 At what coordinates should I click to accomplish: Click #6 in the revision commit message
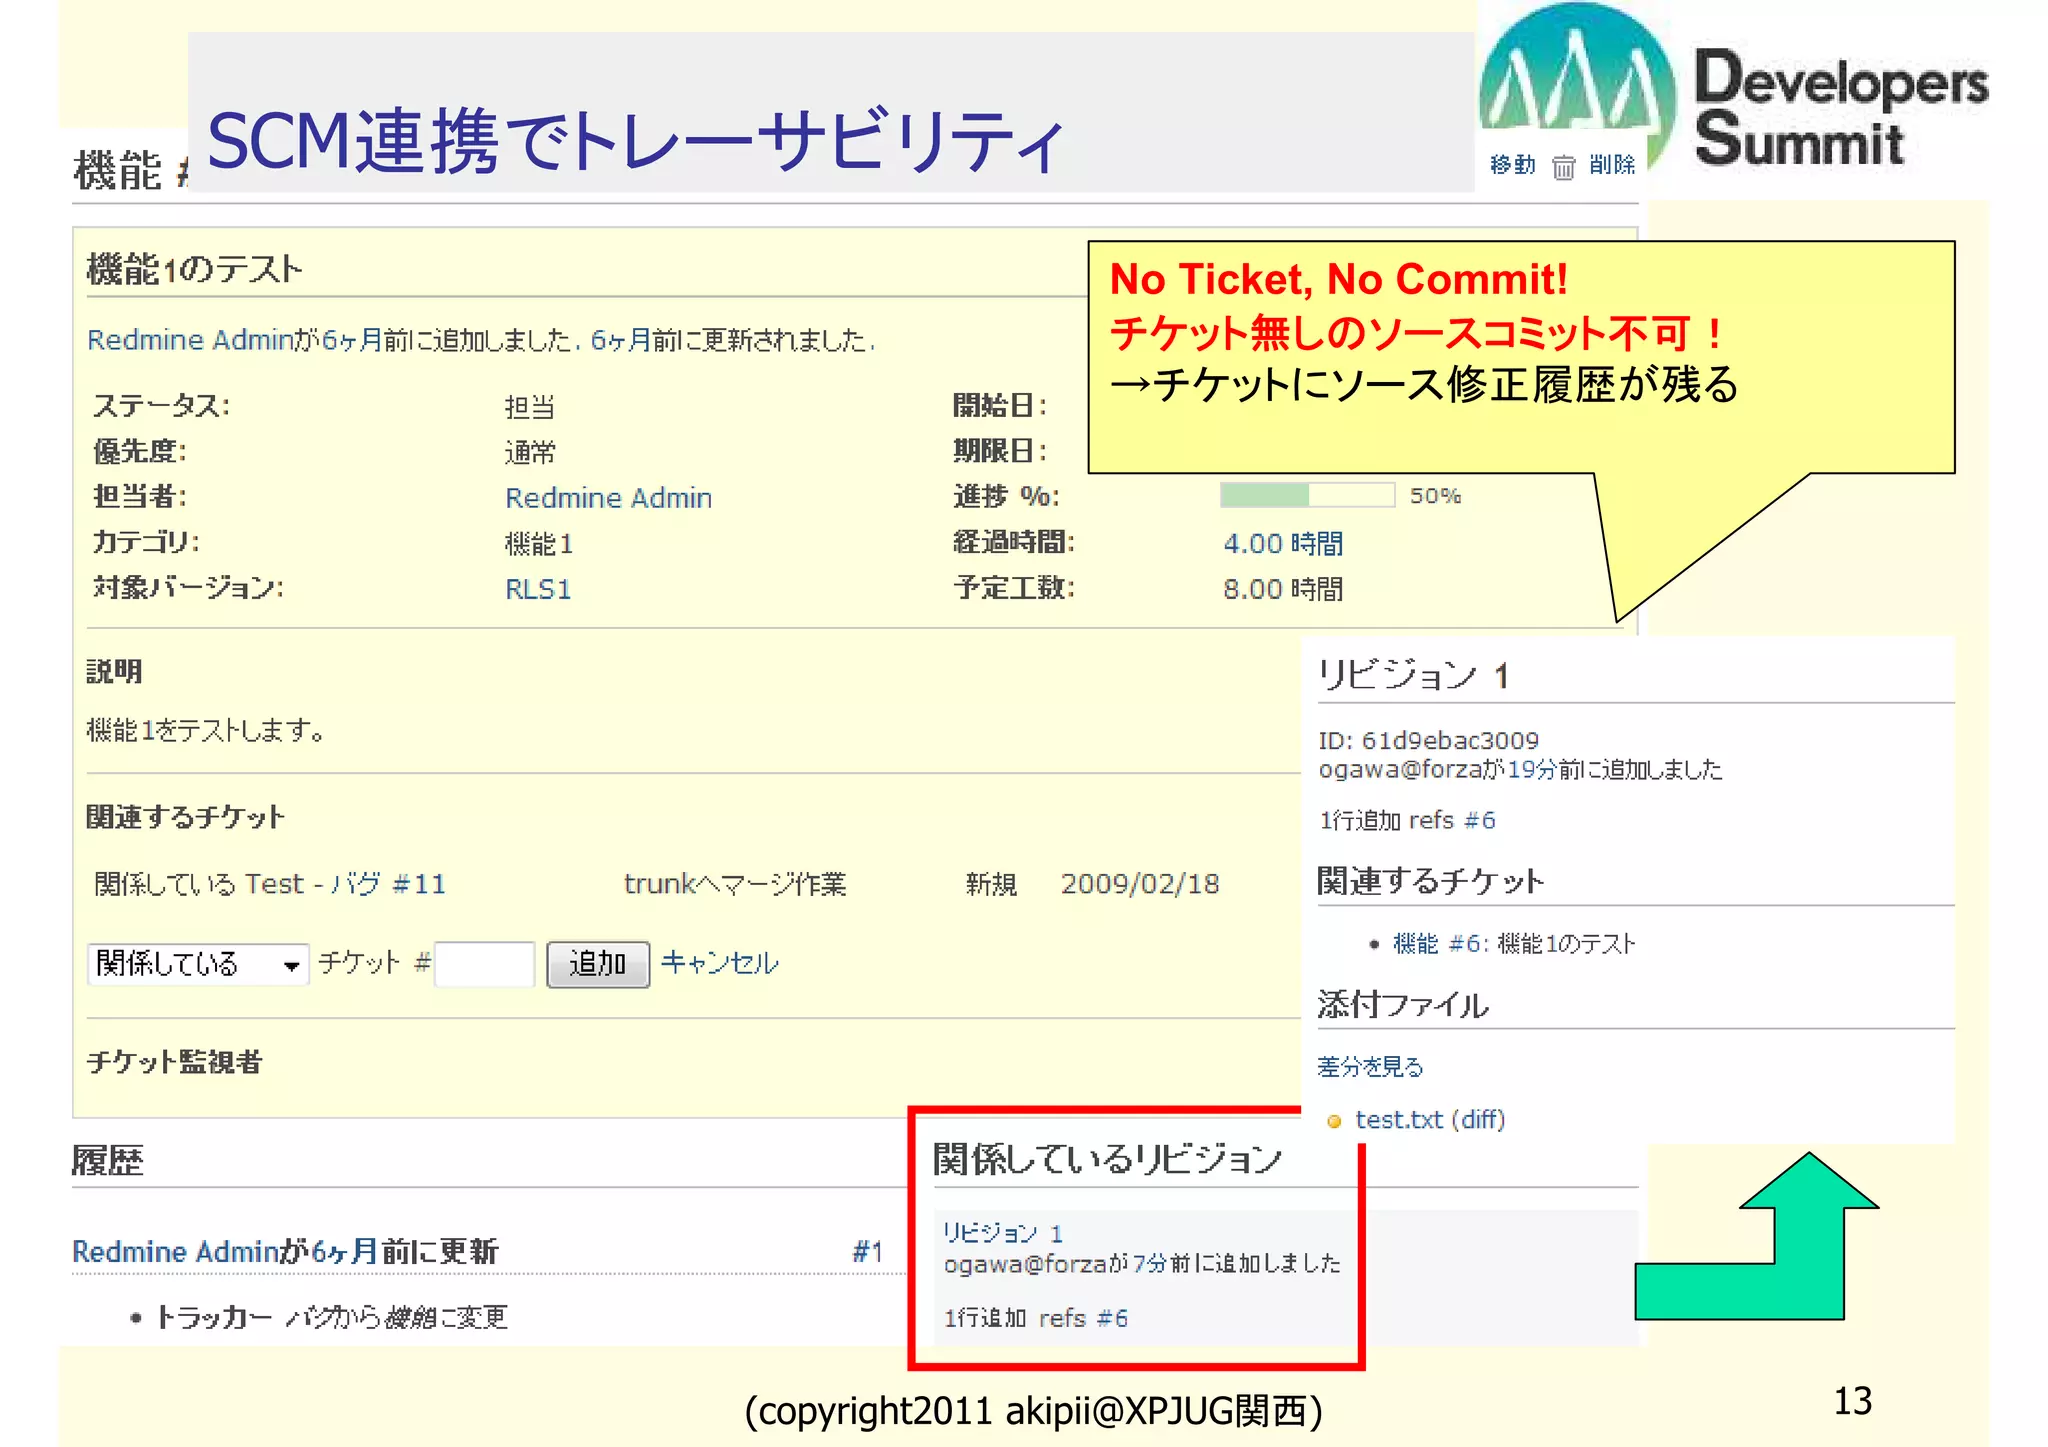click(x=1480, y=820)
